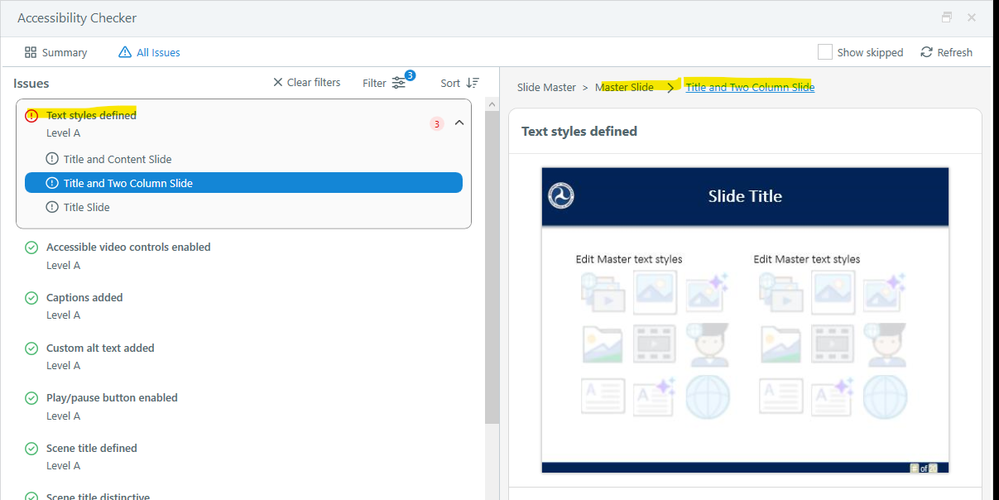Click the All Issues warning triangle icon

point(125,52)
